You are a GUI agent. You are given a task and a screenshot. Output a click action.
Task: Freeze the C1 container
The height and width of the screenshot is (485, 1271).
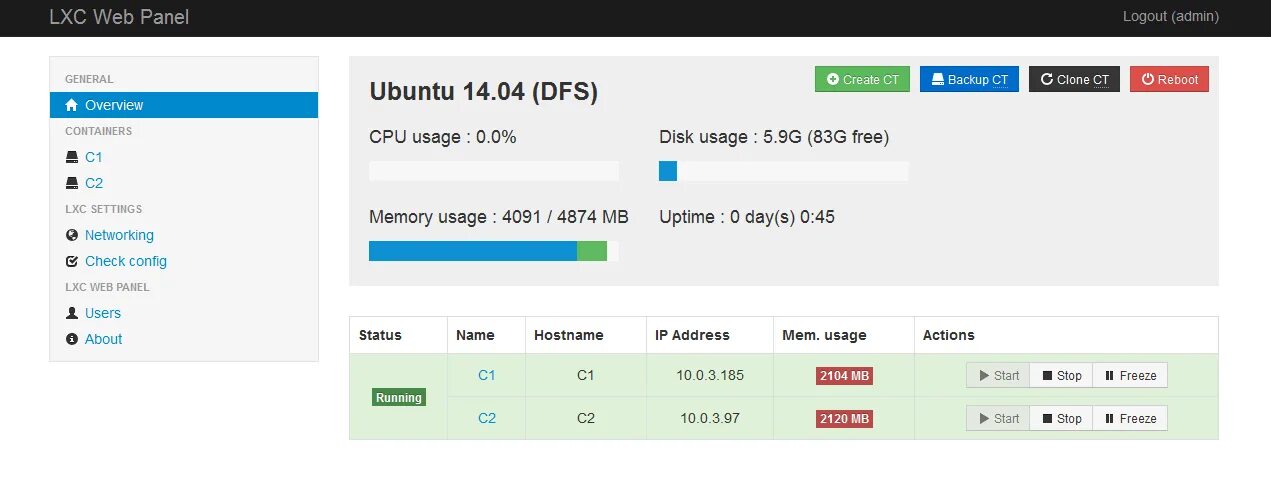tap(1130, 376)
